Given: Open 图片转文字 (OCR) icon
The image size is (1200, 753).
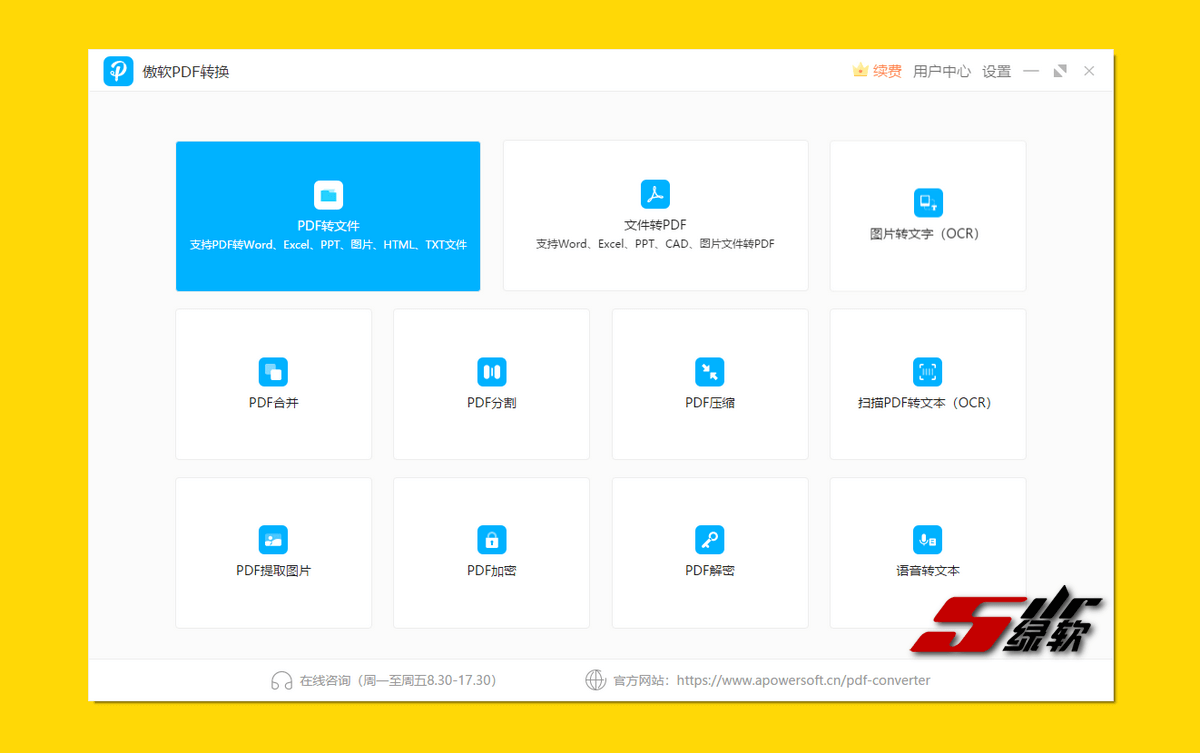Looking at the screenshot, I should (x=928, y=203).
